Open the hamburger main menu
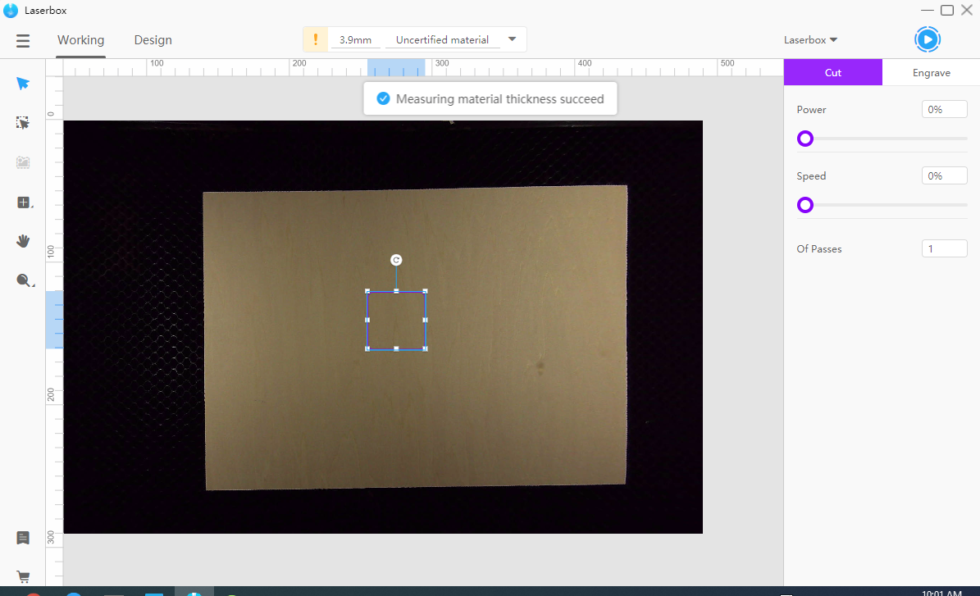 click(23, 41)
